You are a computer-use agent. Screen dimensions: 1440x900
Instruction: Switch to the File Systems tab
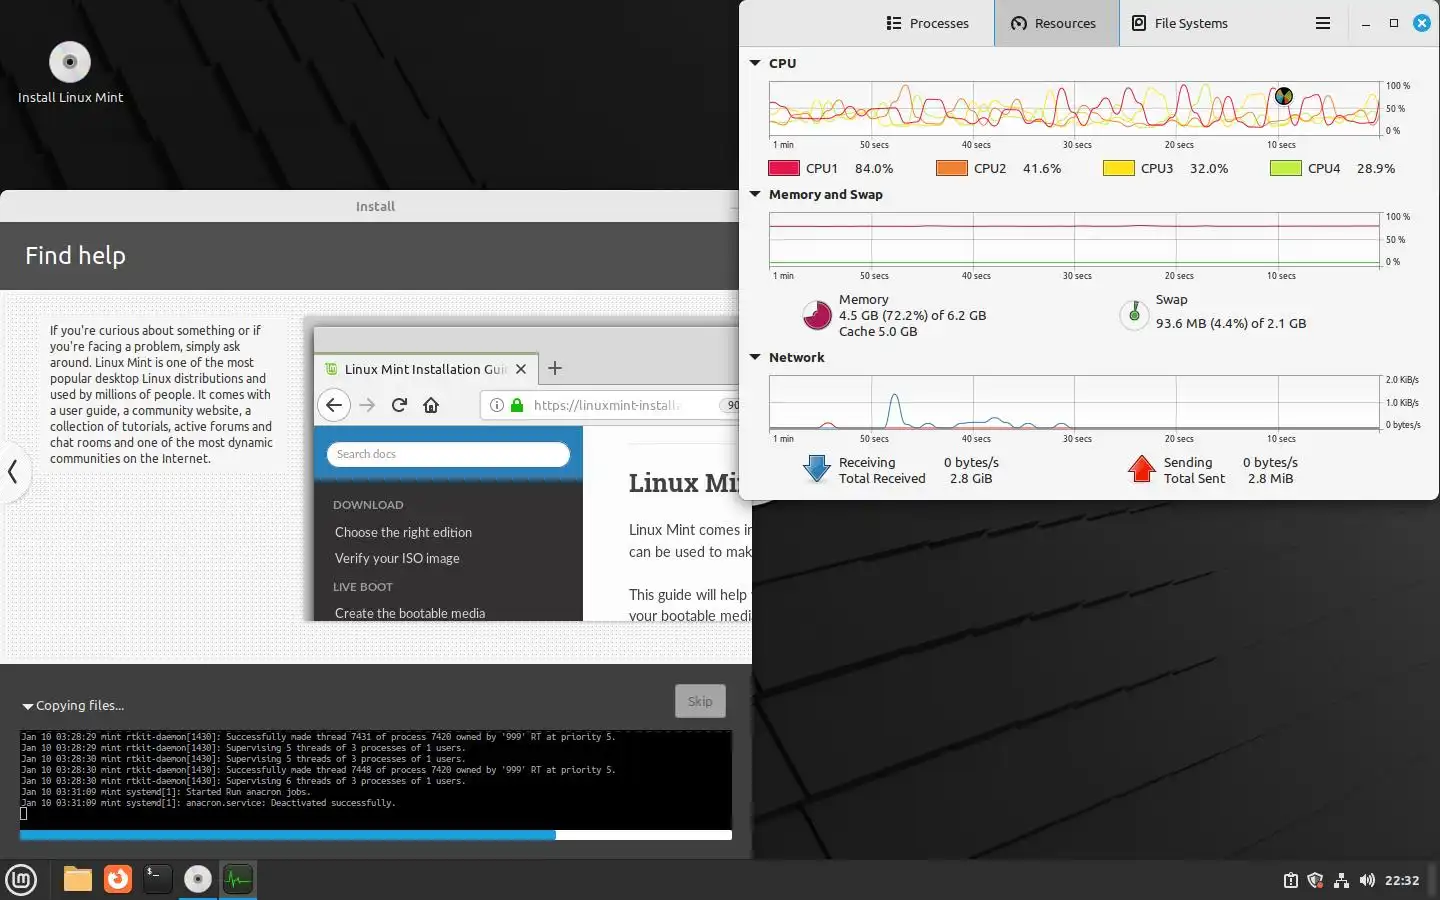click(1180, 23)
